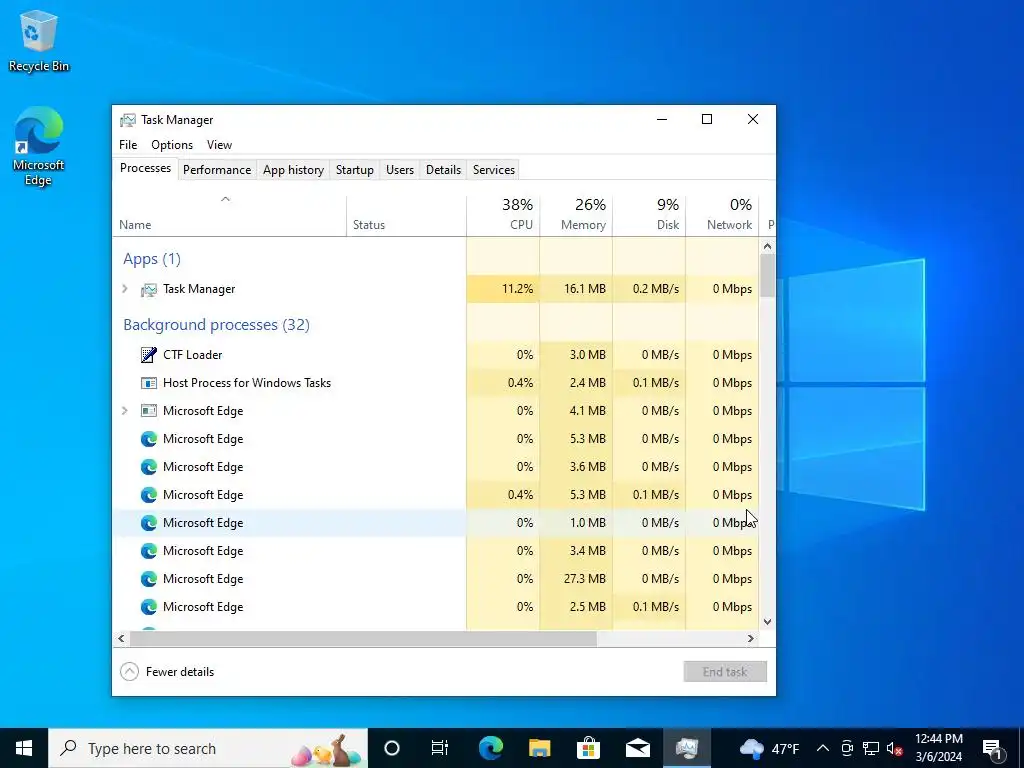The height and width of the screenshot is (768, 1024).
Task: Expand the Task Manager app row
Action: (x=125, y=289)
